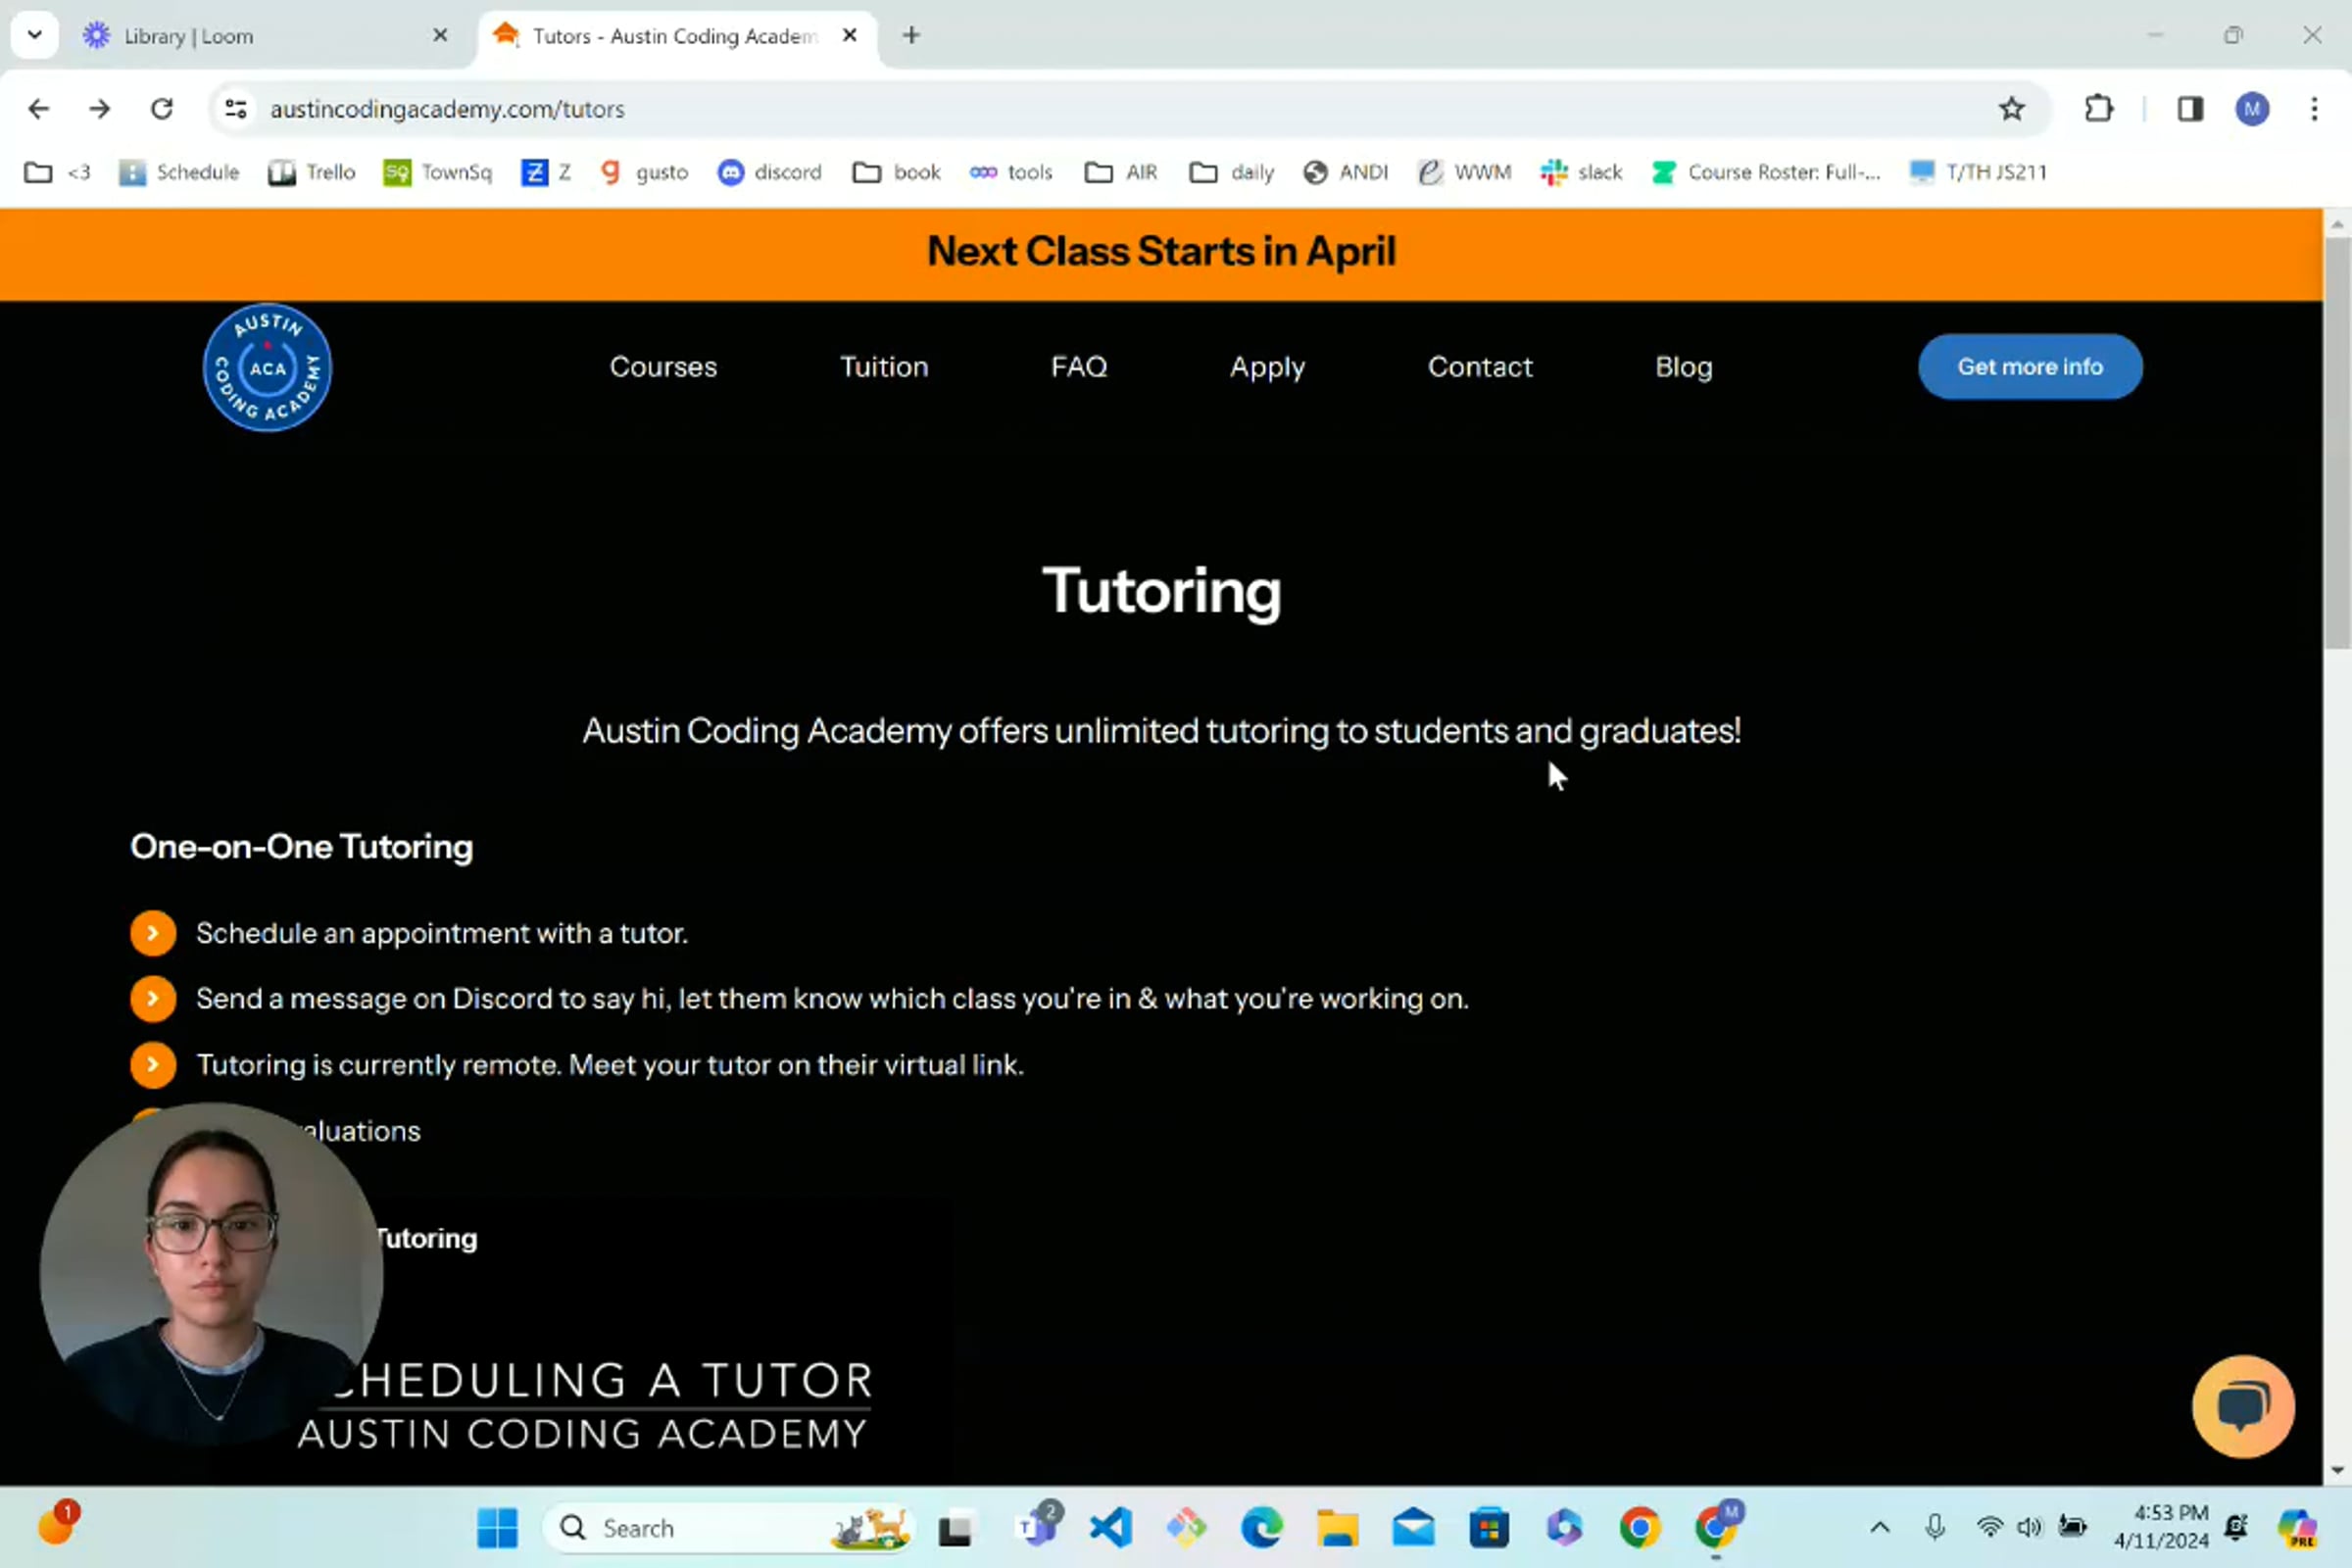Reload the page with the refresh icon

(162, 109)
